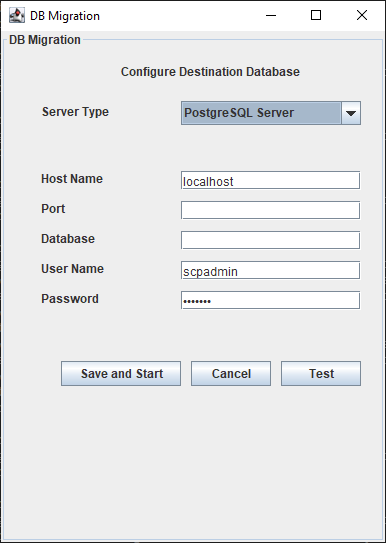This screenshot has width=386, height=543.
Task: Close the DB Migration window
Action: [x=362, y=16]
